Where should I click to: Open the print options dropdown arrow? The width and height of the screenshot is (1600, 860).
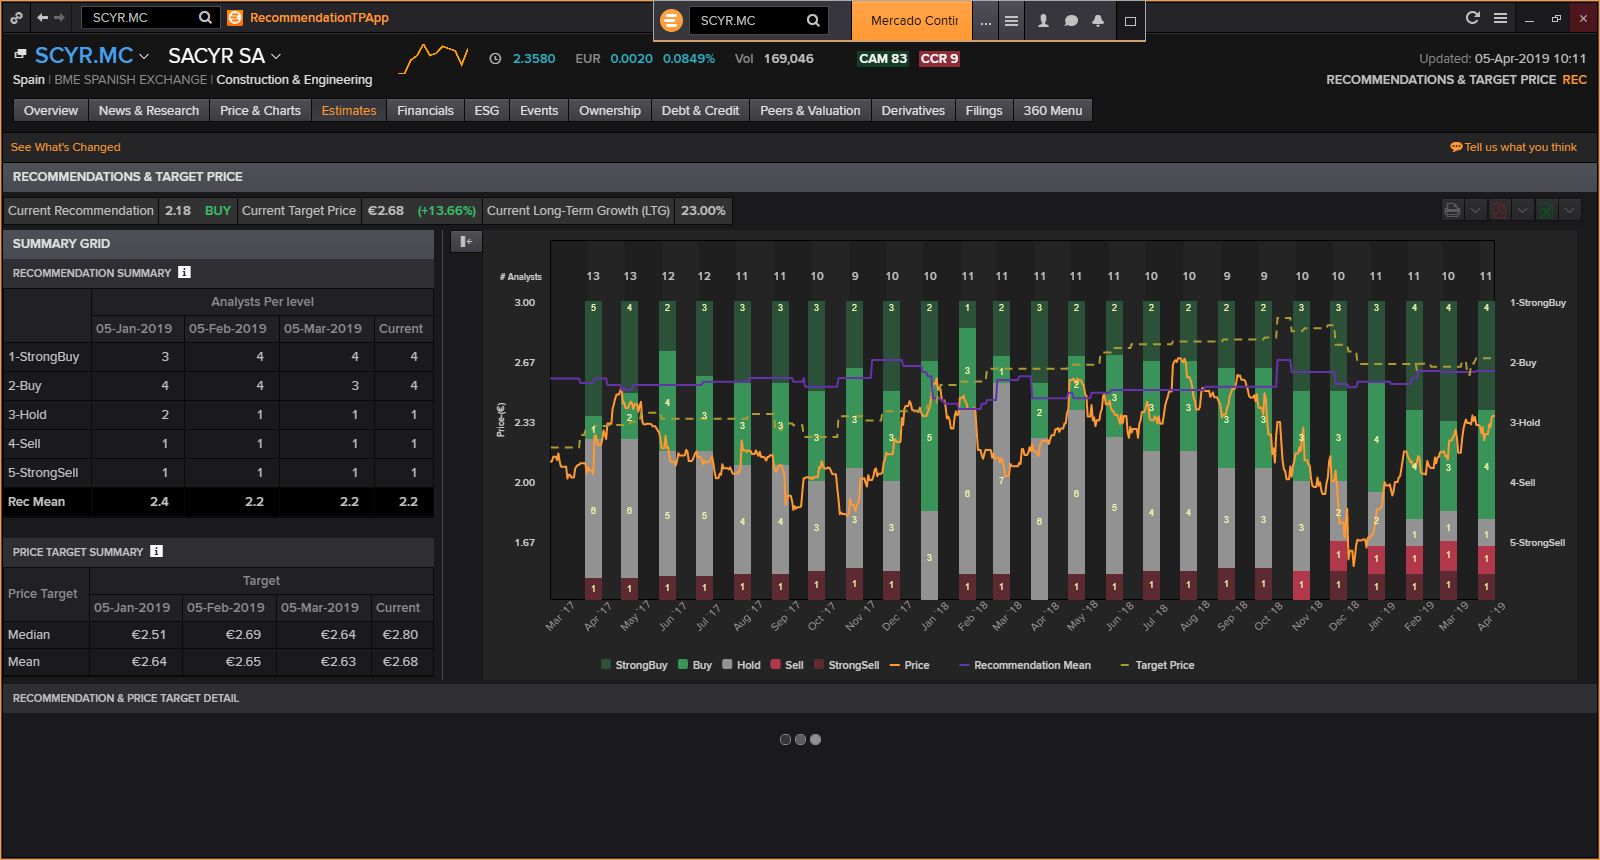click(1475, 210)
